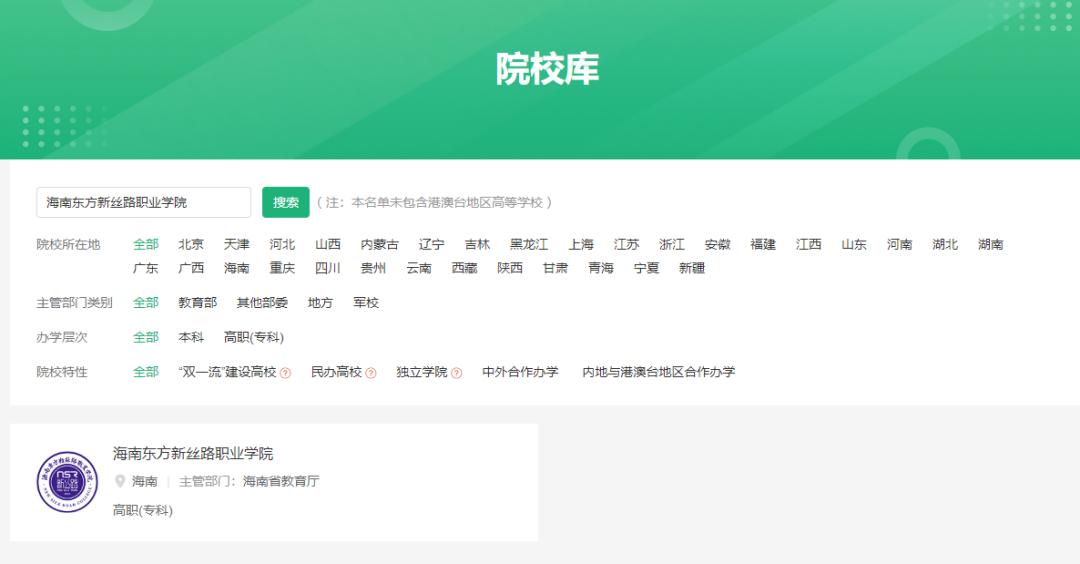
Task: Click 海南省教育厅 in result card
Action: point(281,481)
